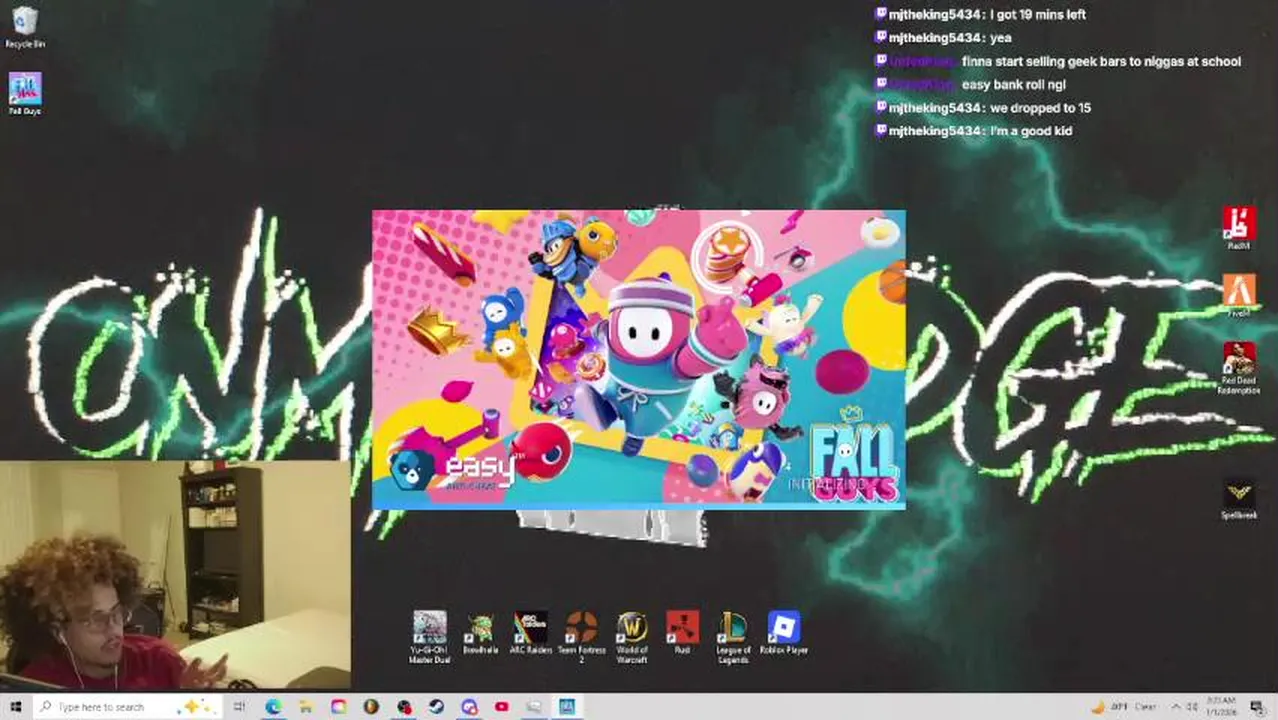Viewport: 1278px width, 720px height.
Task: Open Microsoft Edge from the taskbar
Action: click(272, 707)
